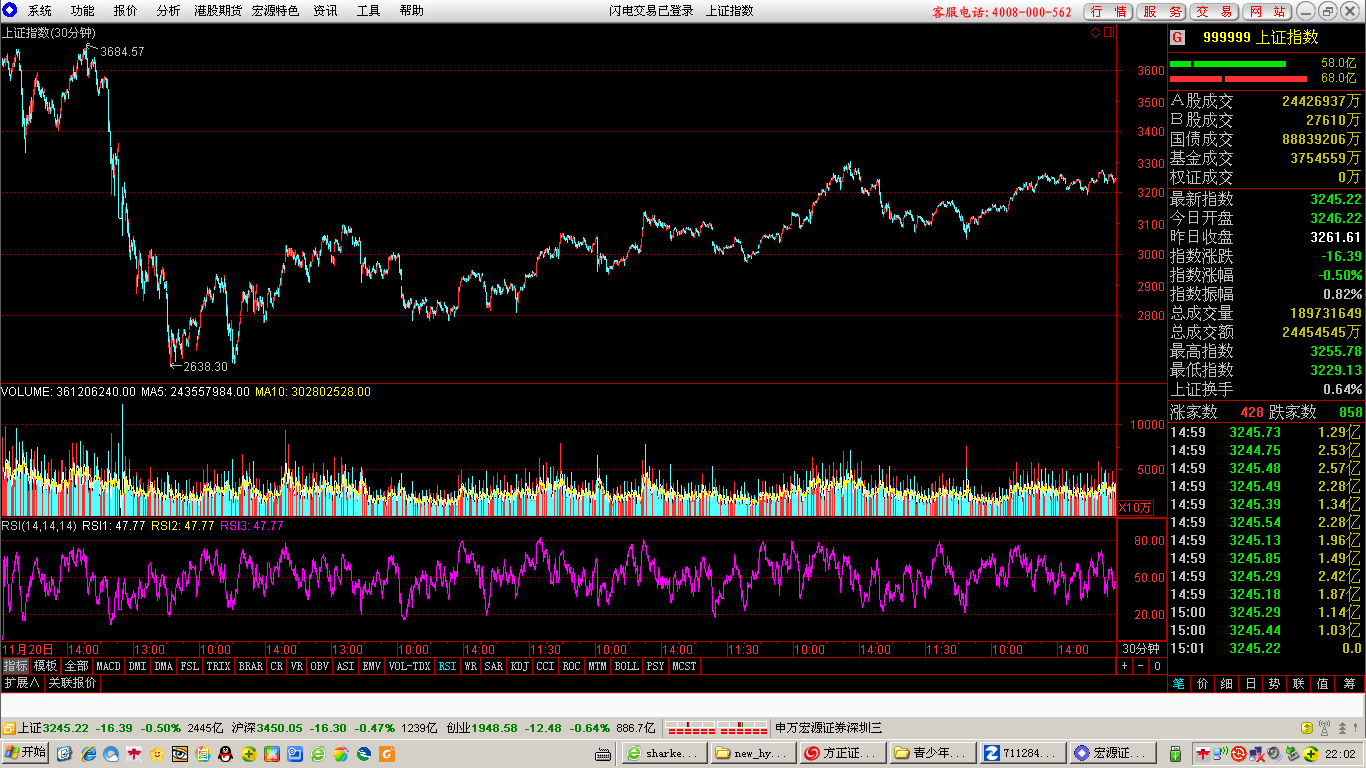Open the 宏源特色 menu
This screenshot has width=1366, height=768.
(x=275, y=11)
